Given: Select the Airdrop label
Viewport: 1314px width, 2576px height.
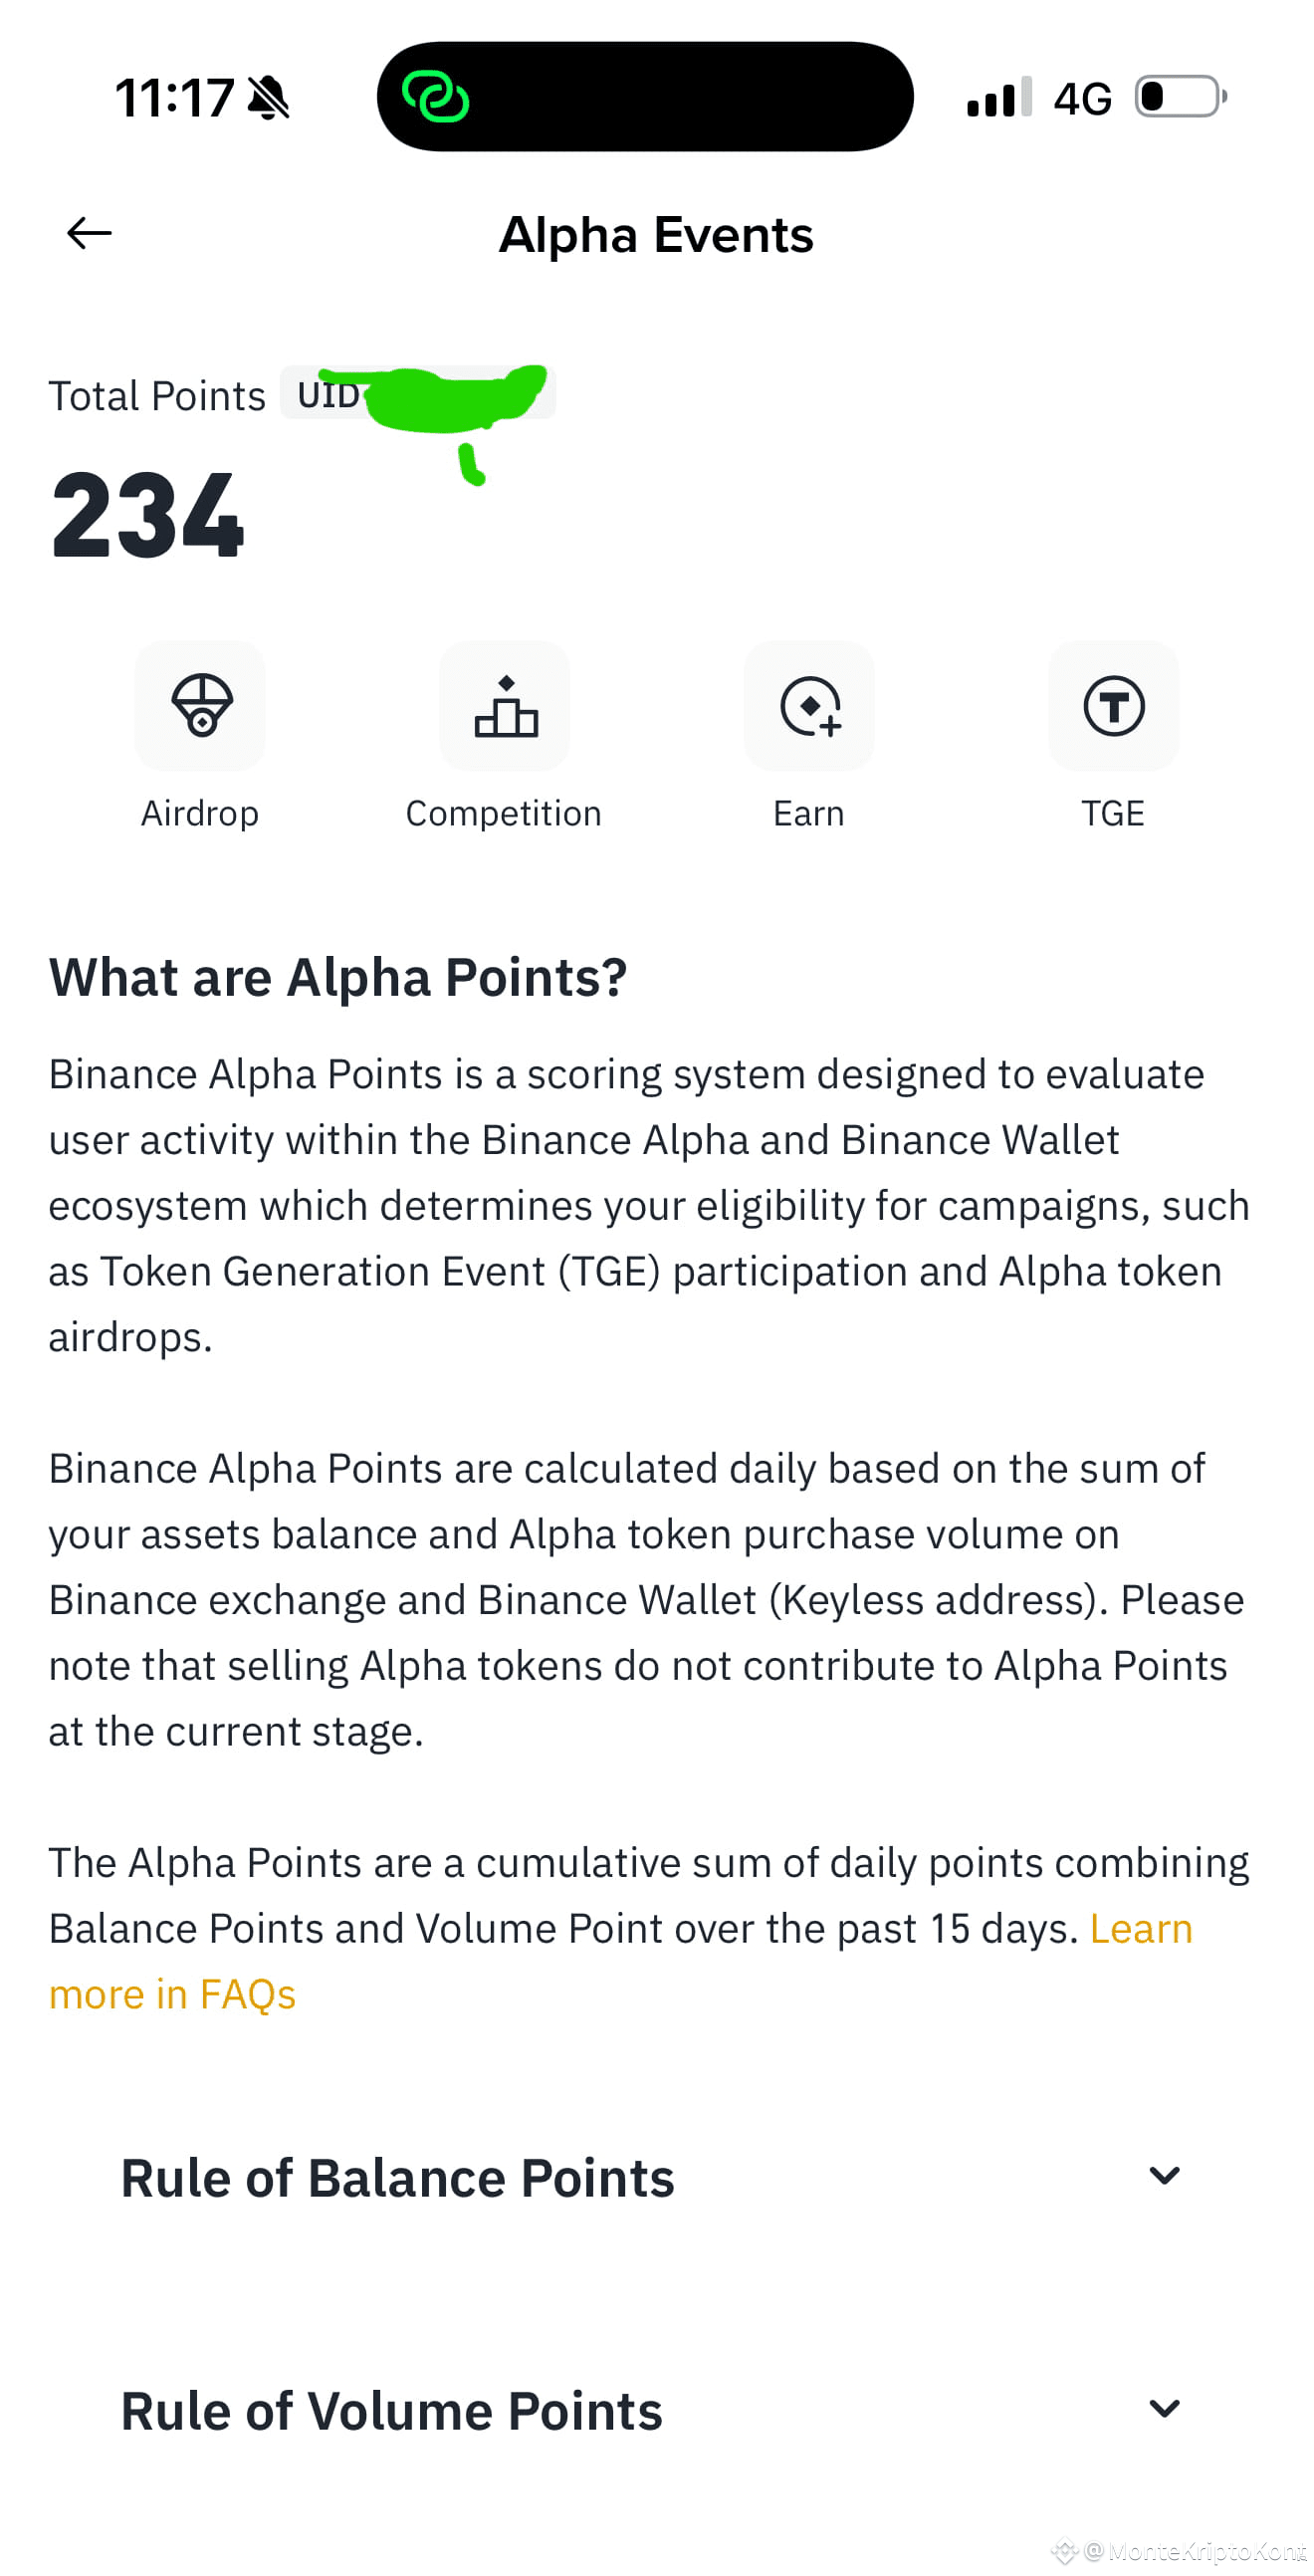Looking at the screenshot, I should pyautogui.click(x=200, y=813).
